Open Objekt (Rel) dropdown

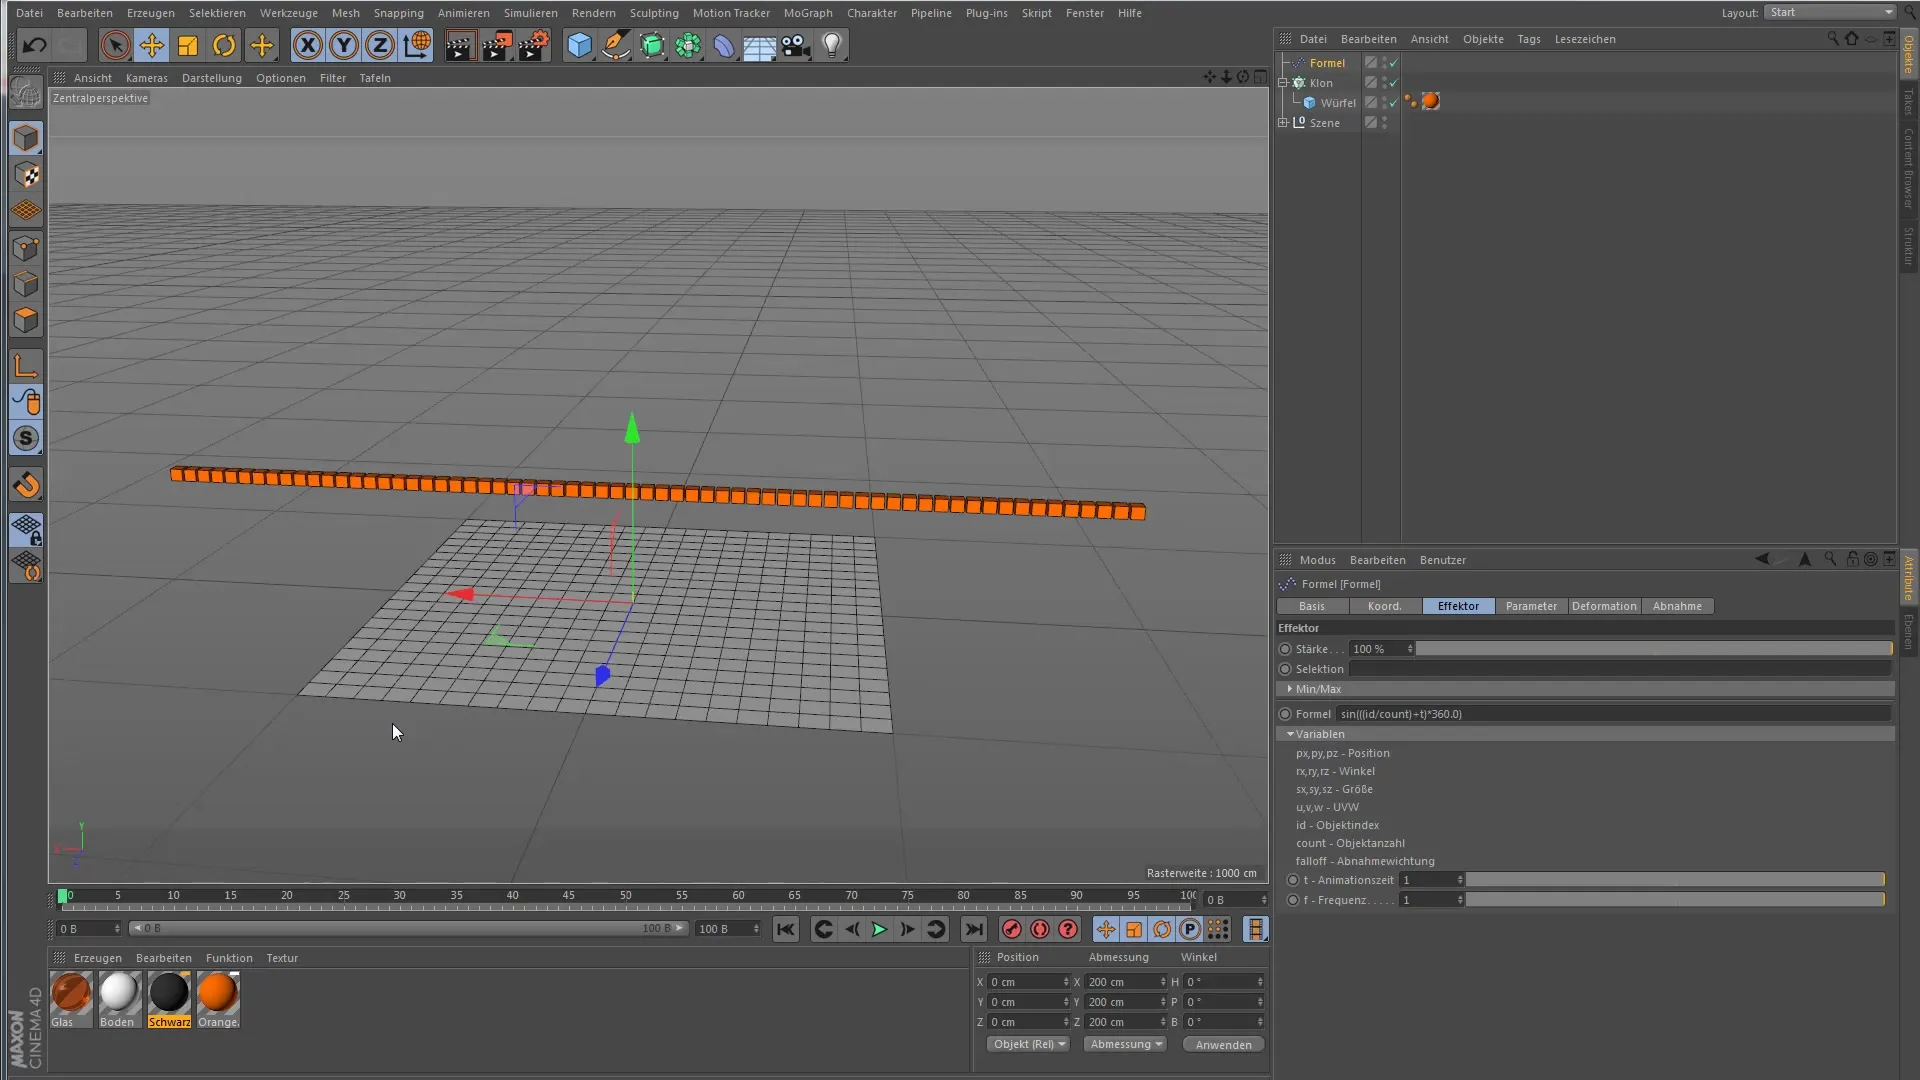click(1028, 1044)
